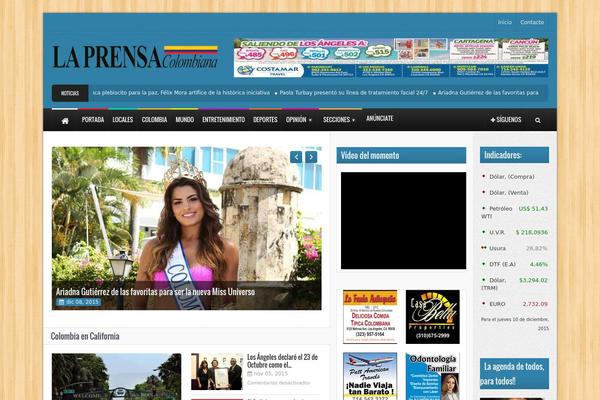Go to the home icon in navbar

click(x=65, y=121)
